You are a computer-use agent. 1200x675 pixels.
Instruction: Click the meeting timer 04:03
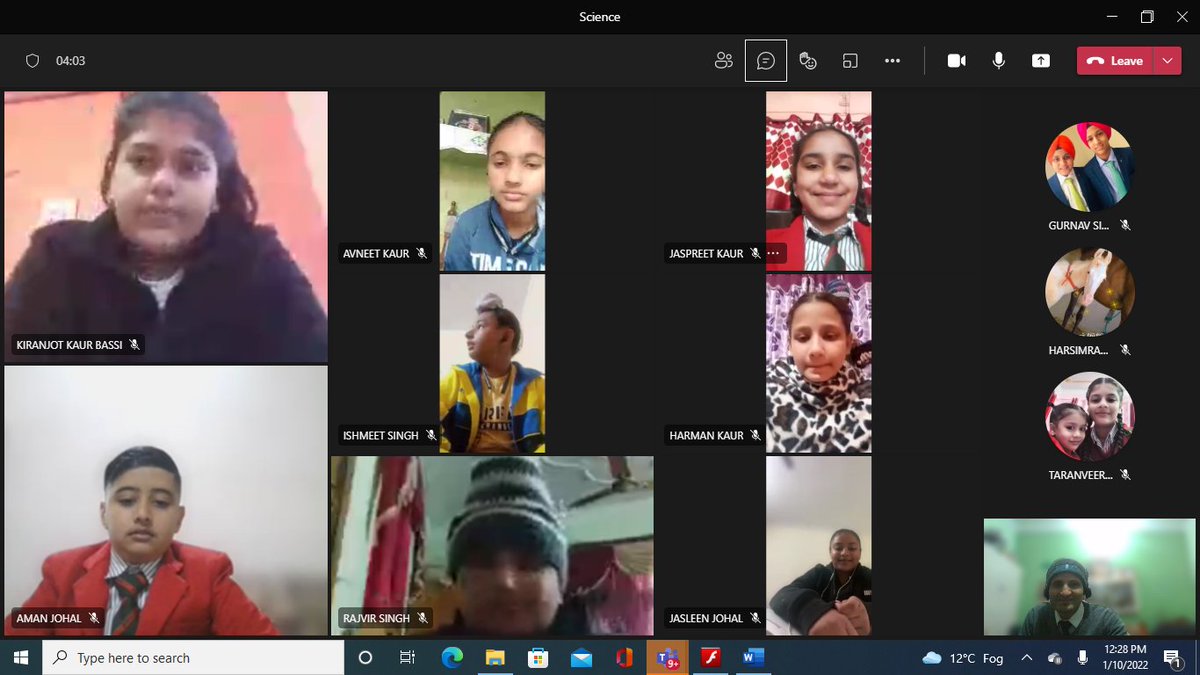70,61
